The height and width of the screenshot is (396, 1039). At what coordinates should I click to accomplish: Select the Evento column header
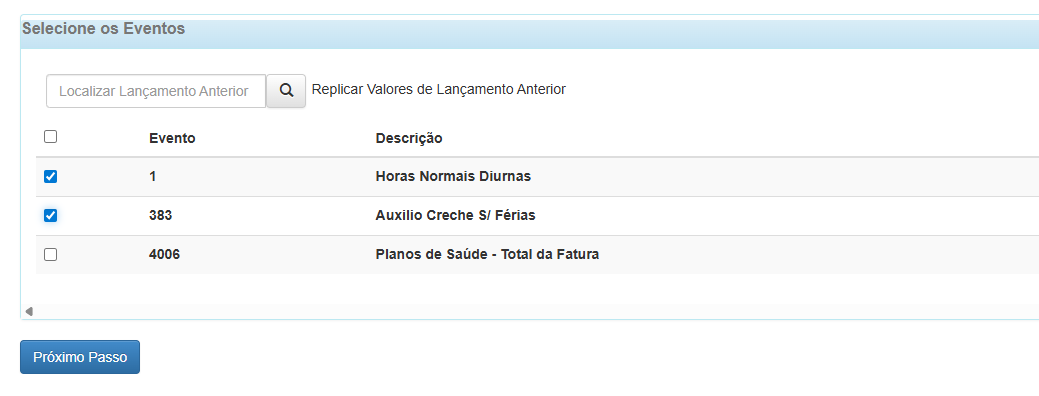172,138
